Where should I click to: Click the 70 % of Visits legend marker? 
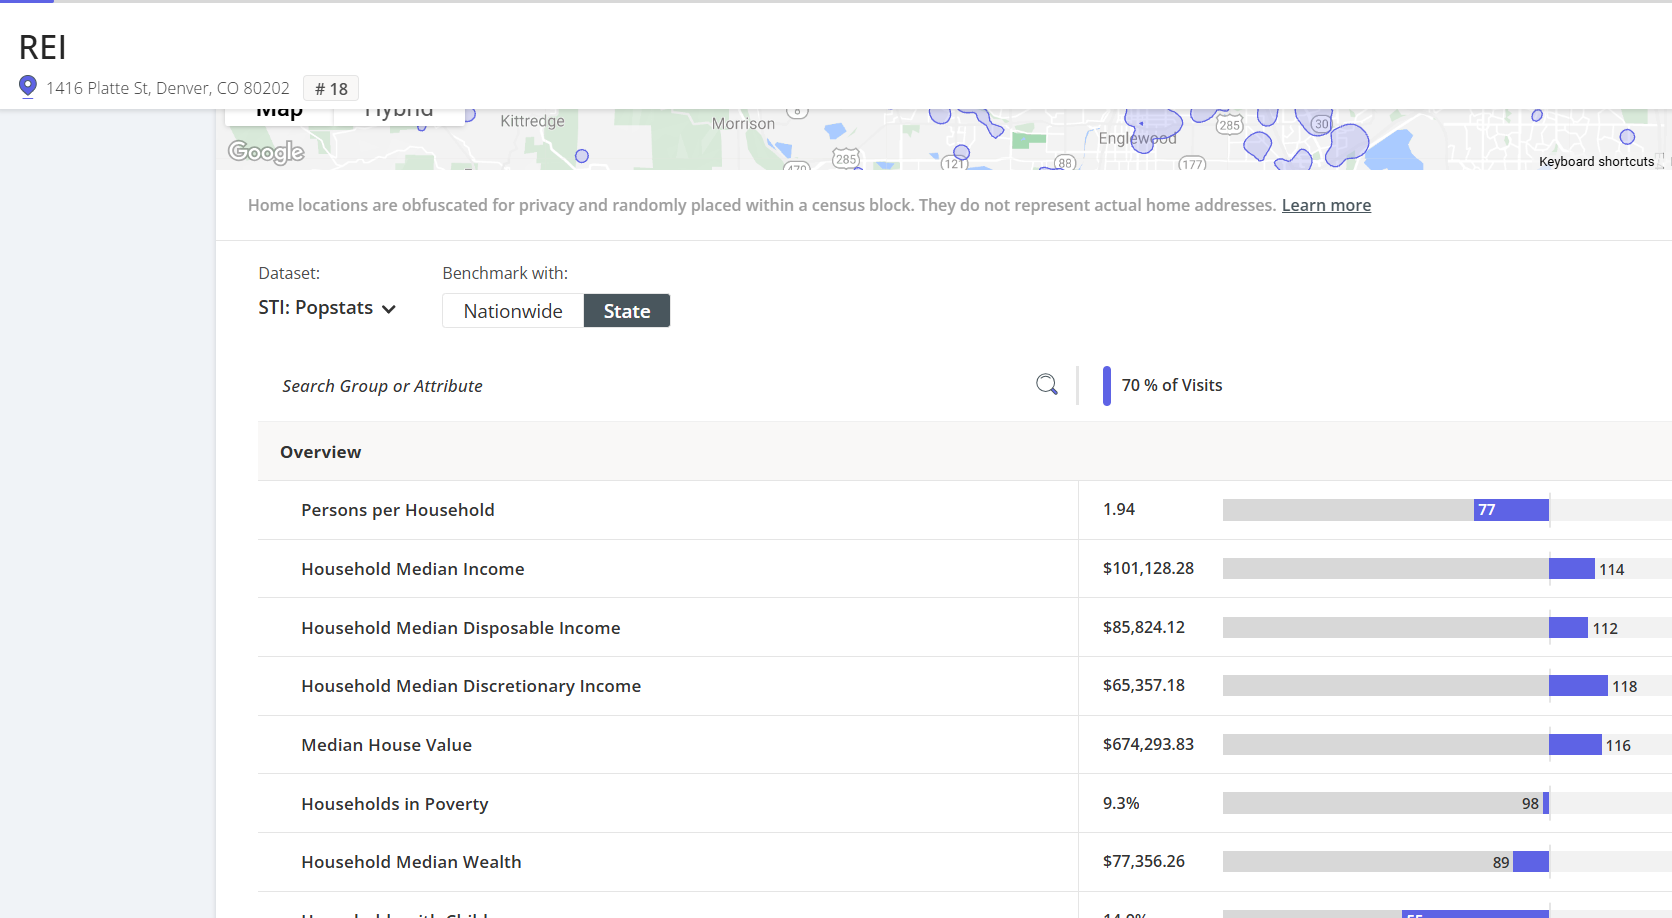(1107, 386)
